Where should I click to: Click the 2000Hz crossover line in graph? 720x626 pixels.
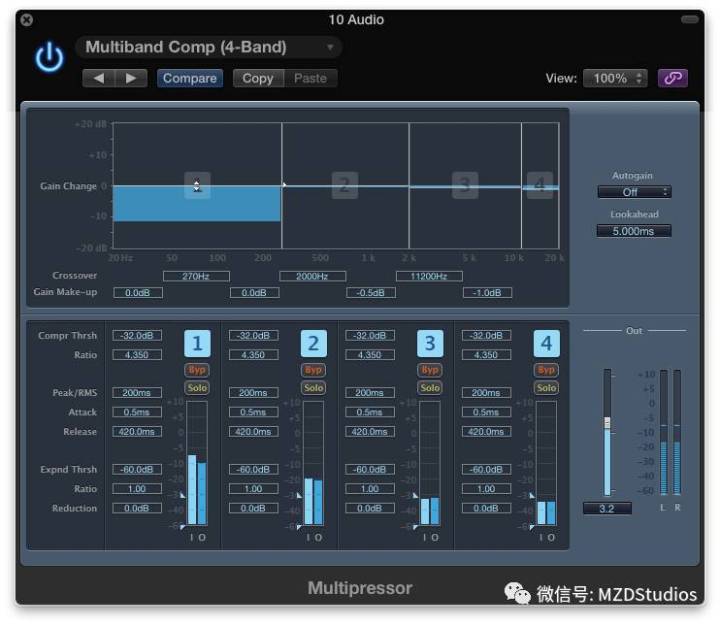pyautogui.click(x=409, y=186)
